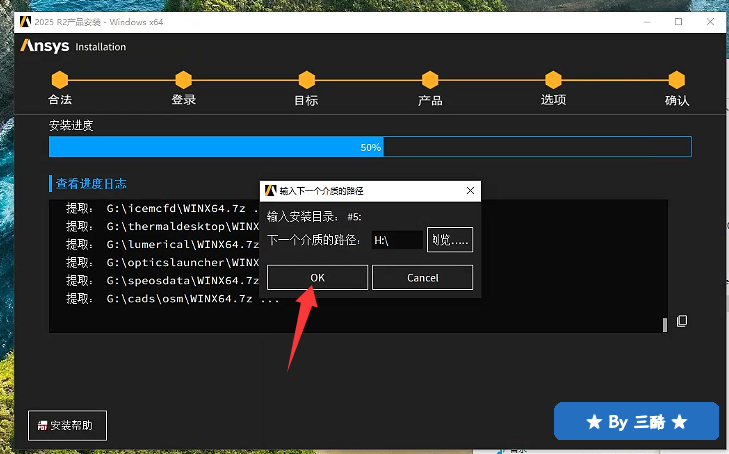Maximize the Ansys installer window

pos(678,22)
